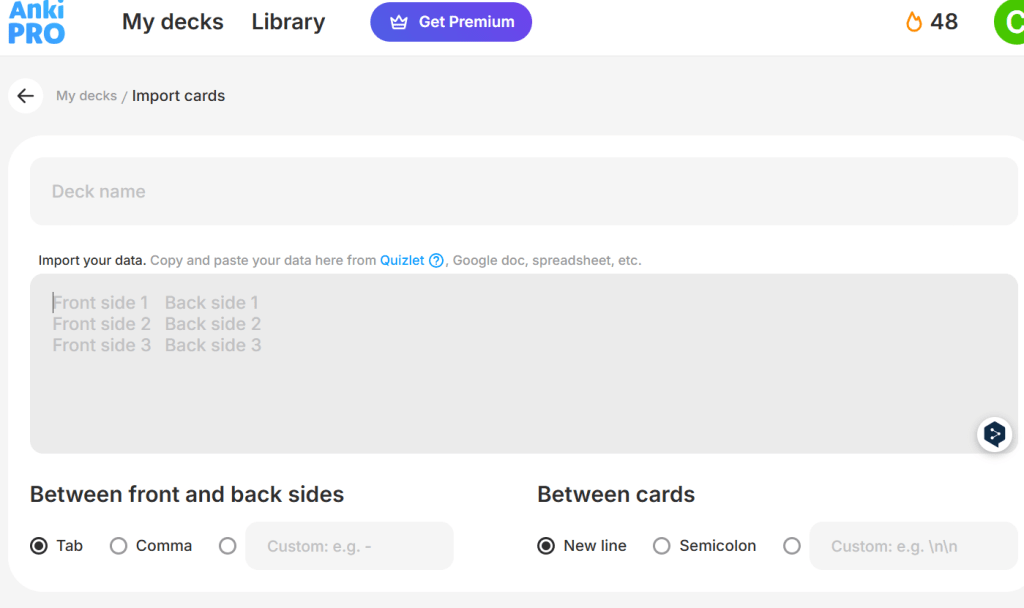The height and width of the screenshot is (608, 1024).
Task: Choose custom front-back separator radio button
Action: point(228,546)
